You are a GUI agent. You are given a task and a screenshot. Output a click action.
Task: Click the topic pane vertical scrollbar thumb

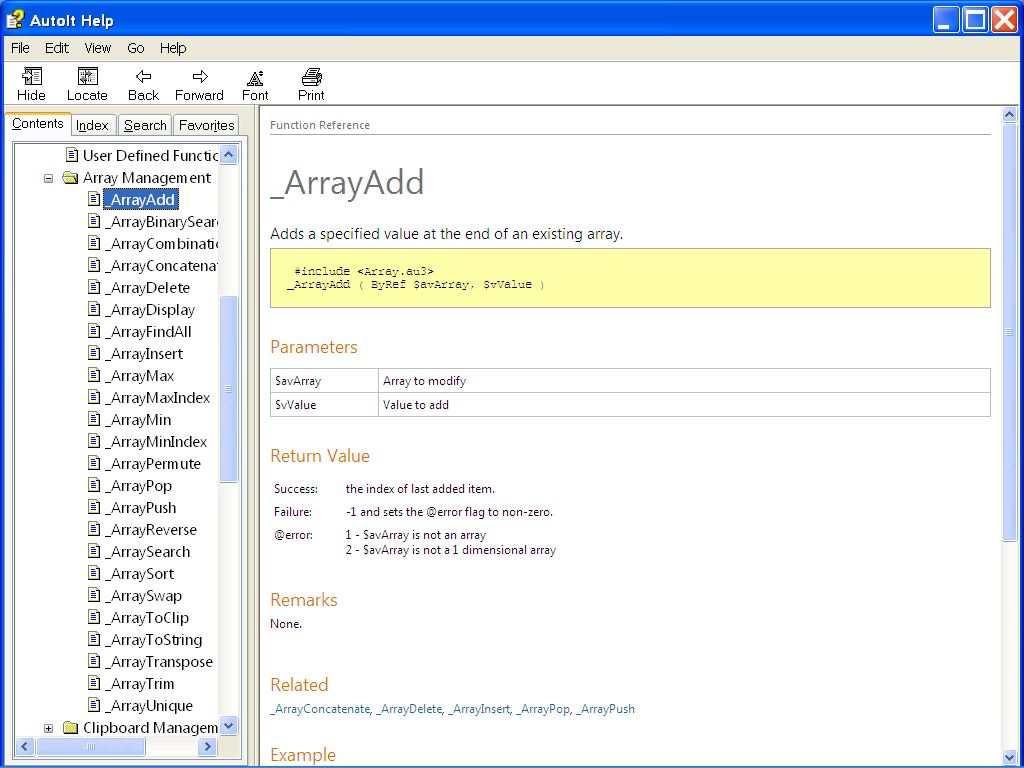click(1009, 332)
